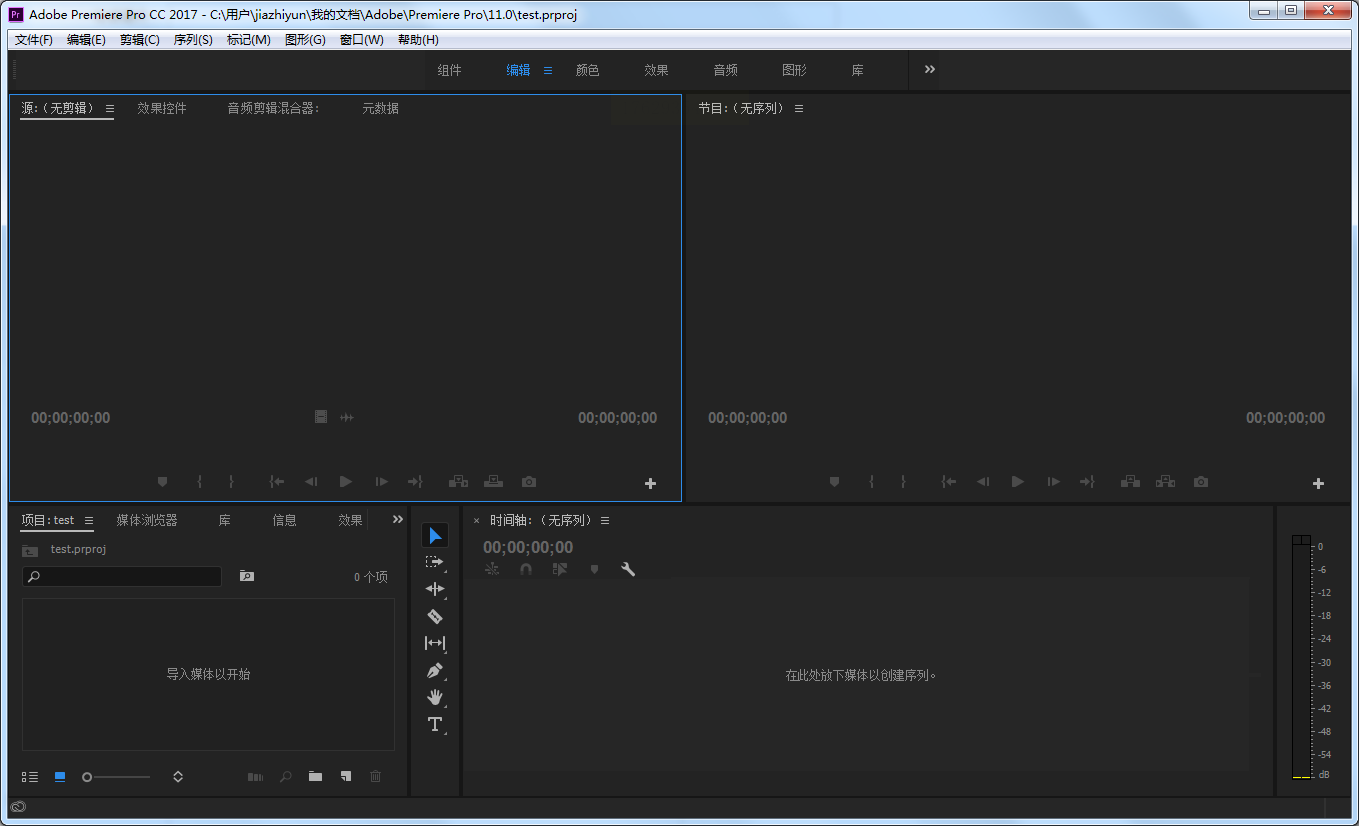
Task: Select the Razor tool
Action: tap(435, 616)
